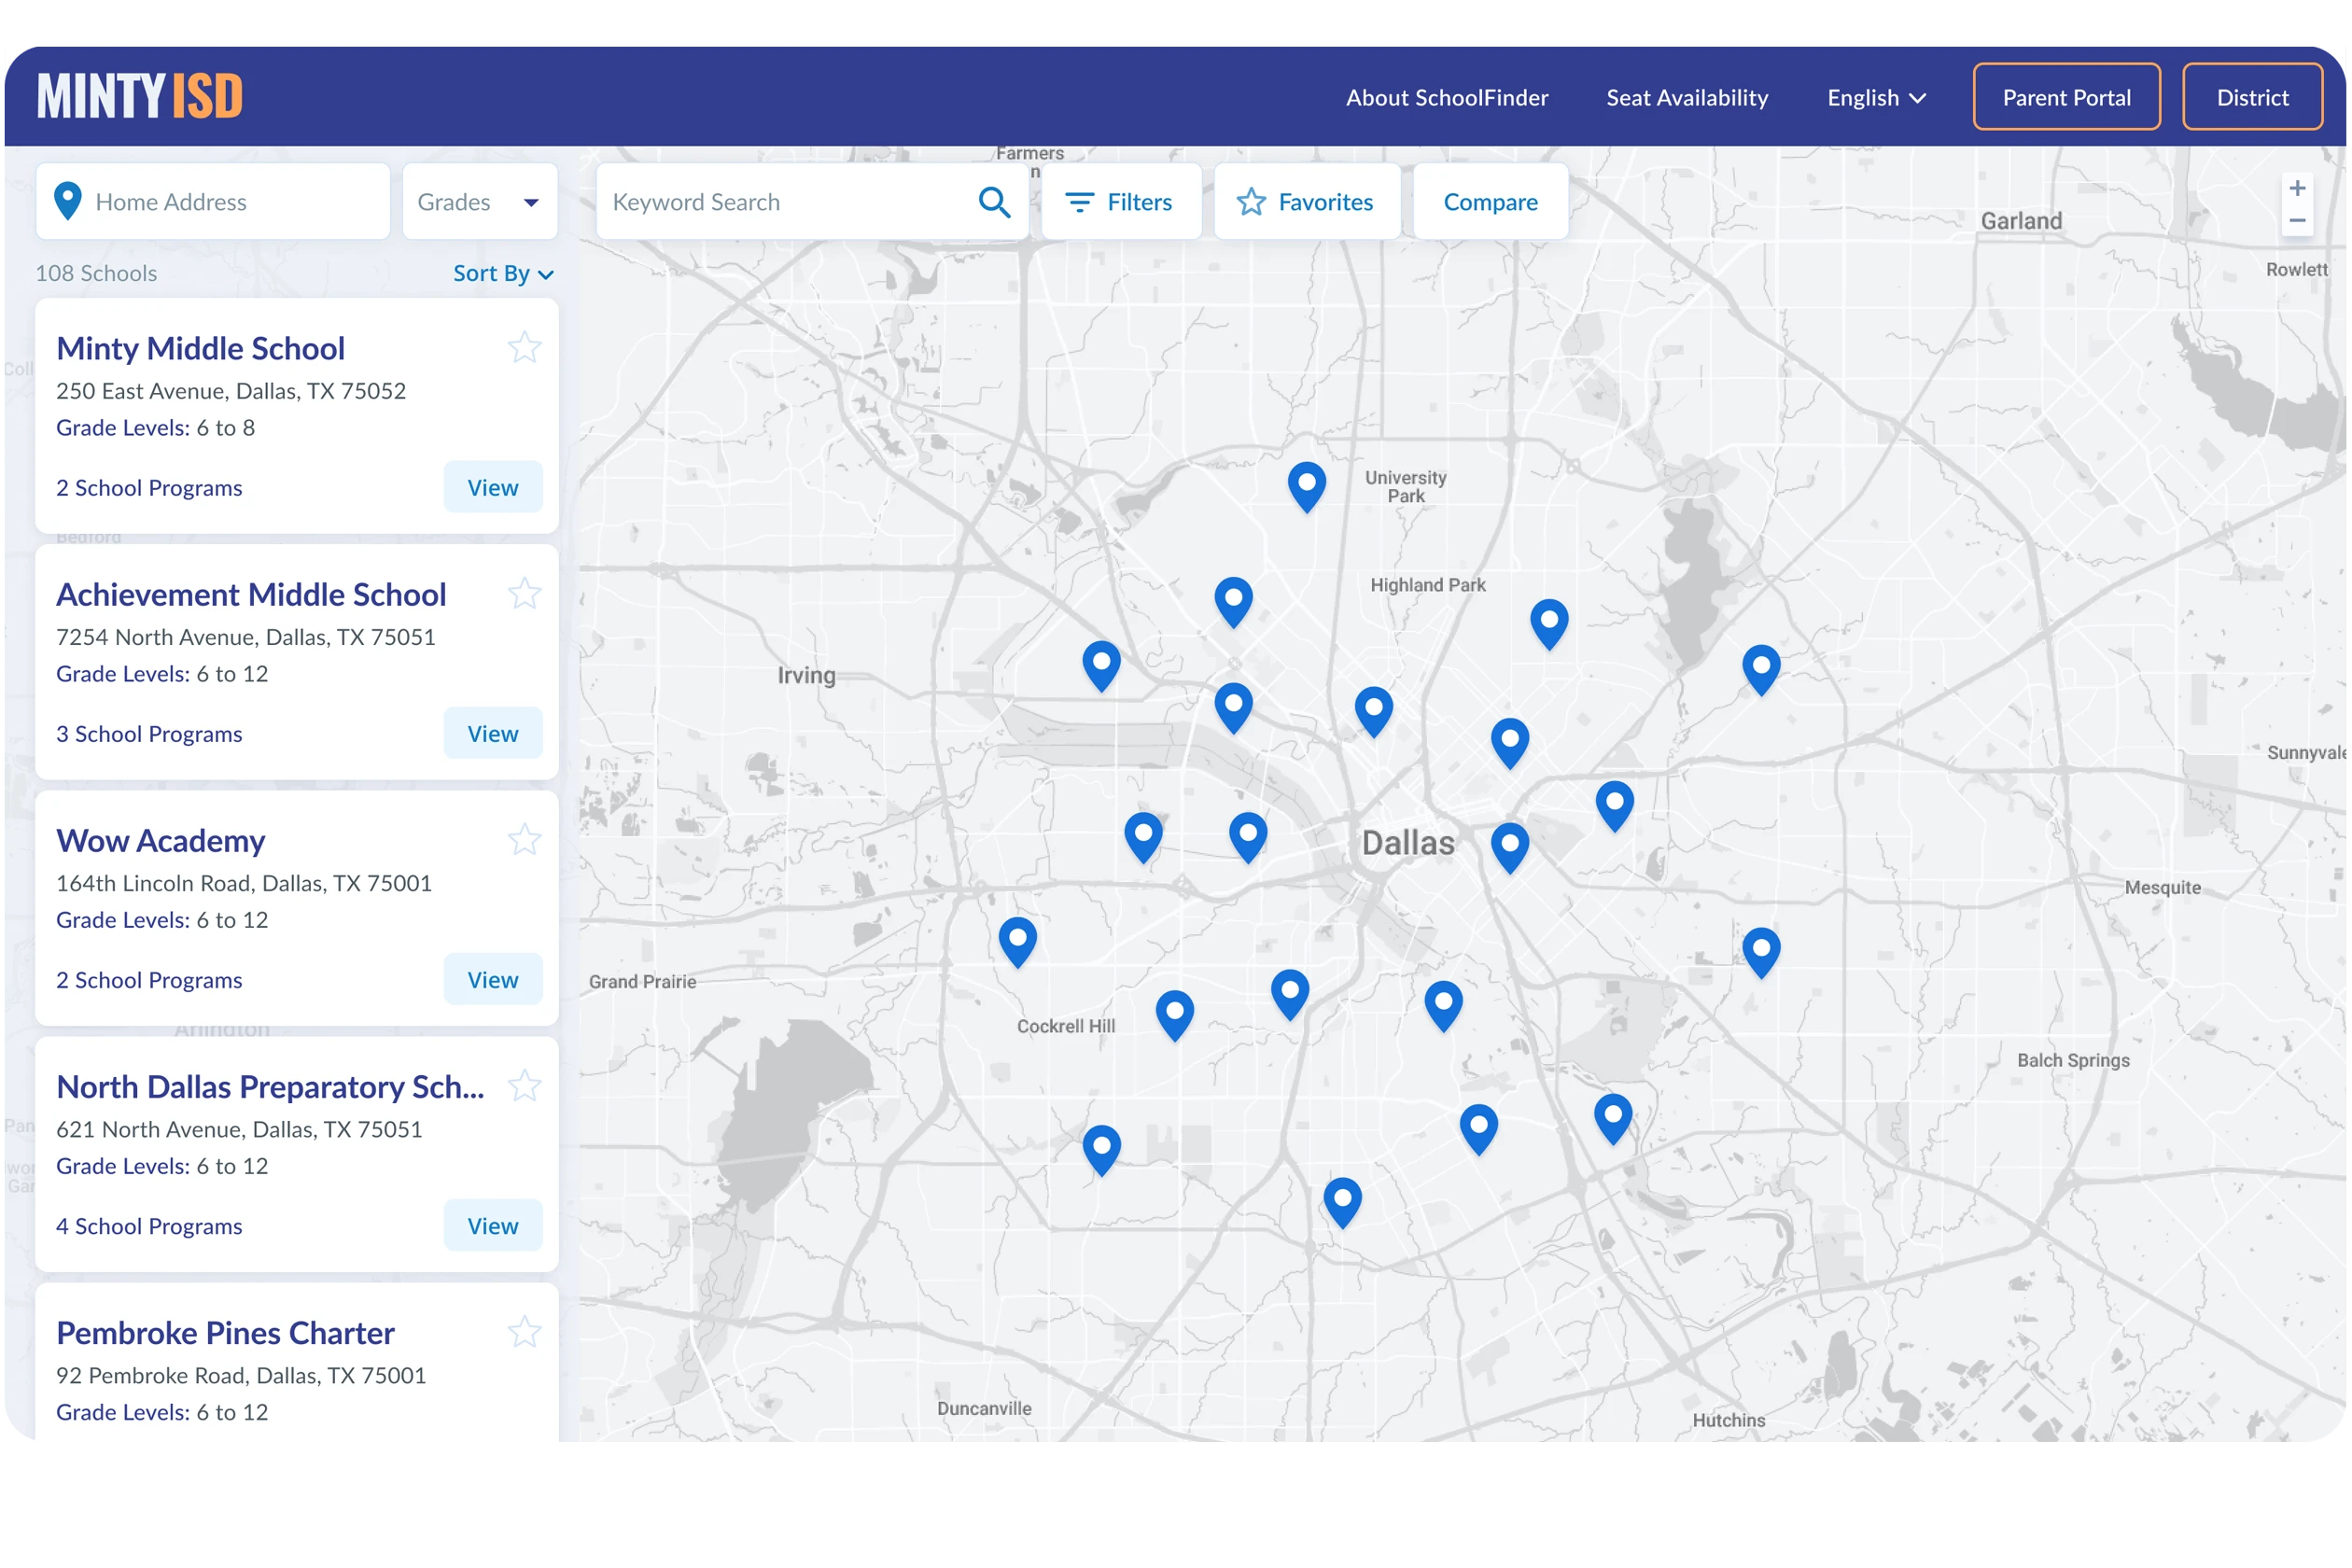Screen dimensions: 2352x1568
Task: Favorite Minty Middle School with star
Action: [524, 348]
